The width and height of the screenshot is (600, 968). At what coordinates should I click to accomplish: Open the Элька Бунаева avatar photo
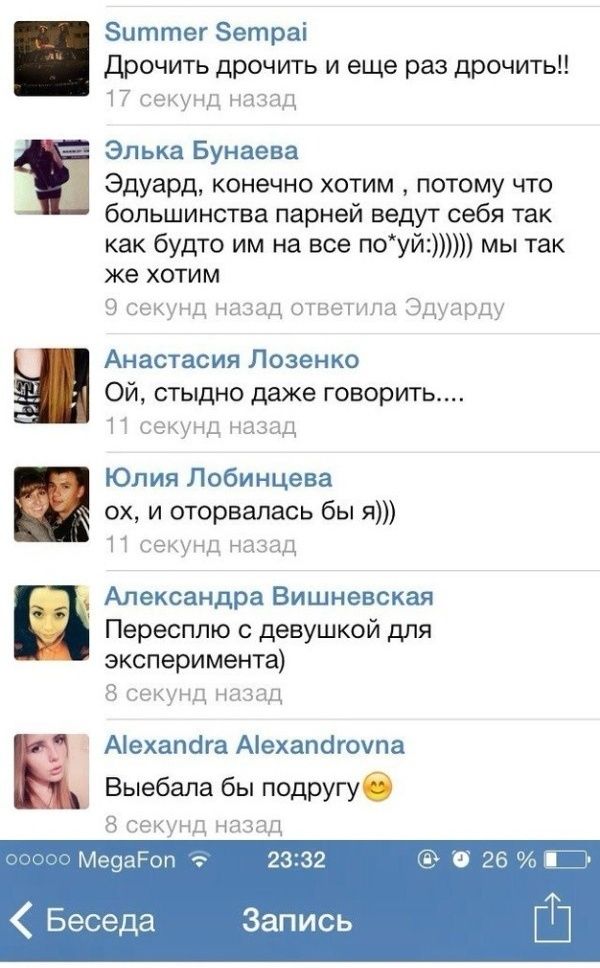[x=51, y=177]
